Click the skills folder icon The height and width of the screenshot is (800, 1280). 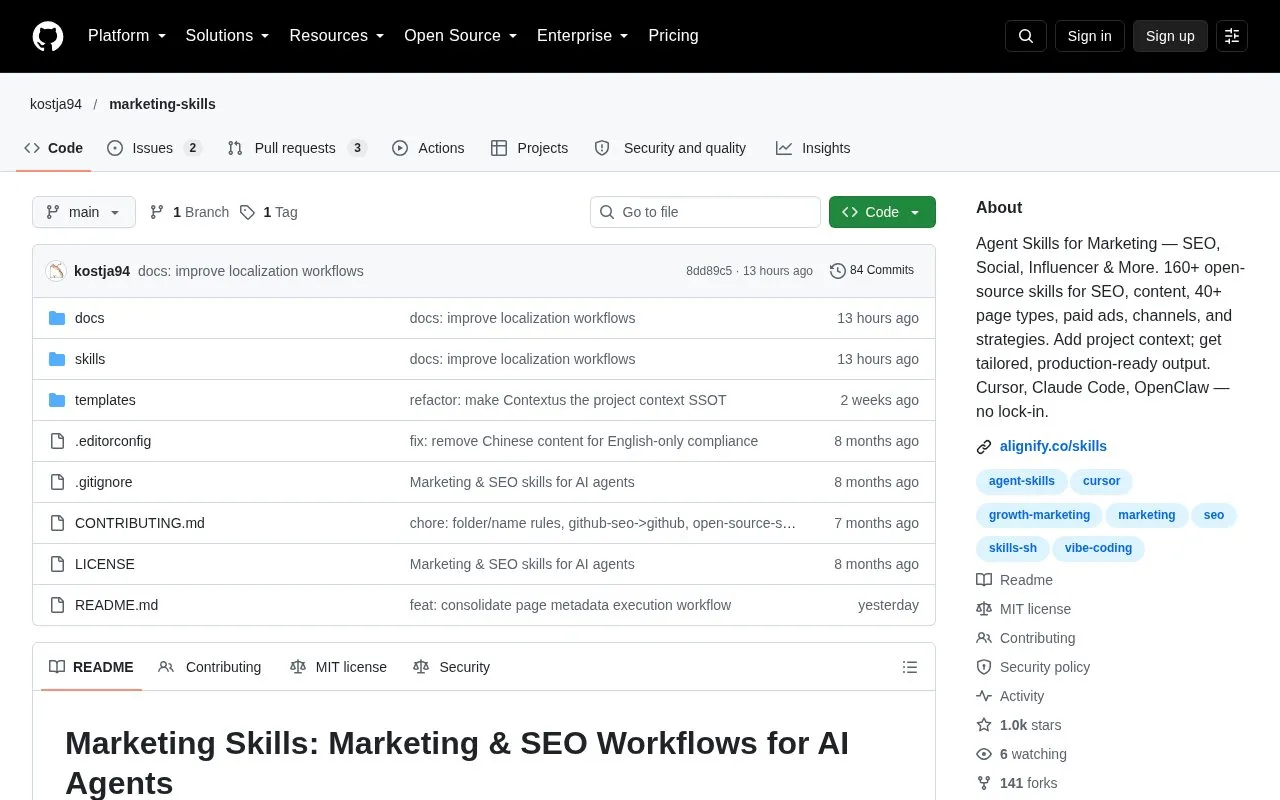tap(57, 359)
